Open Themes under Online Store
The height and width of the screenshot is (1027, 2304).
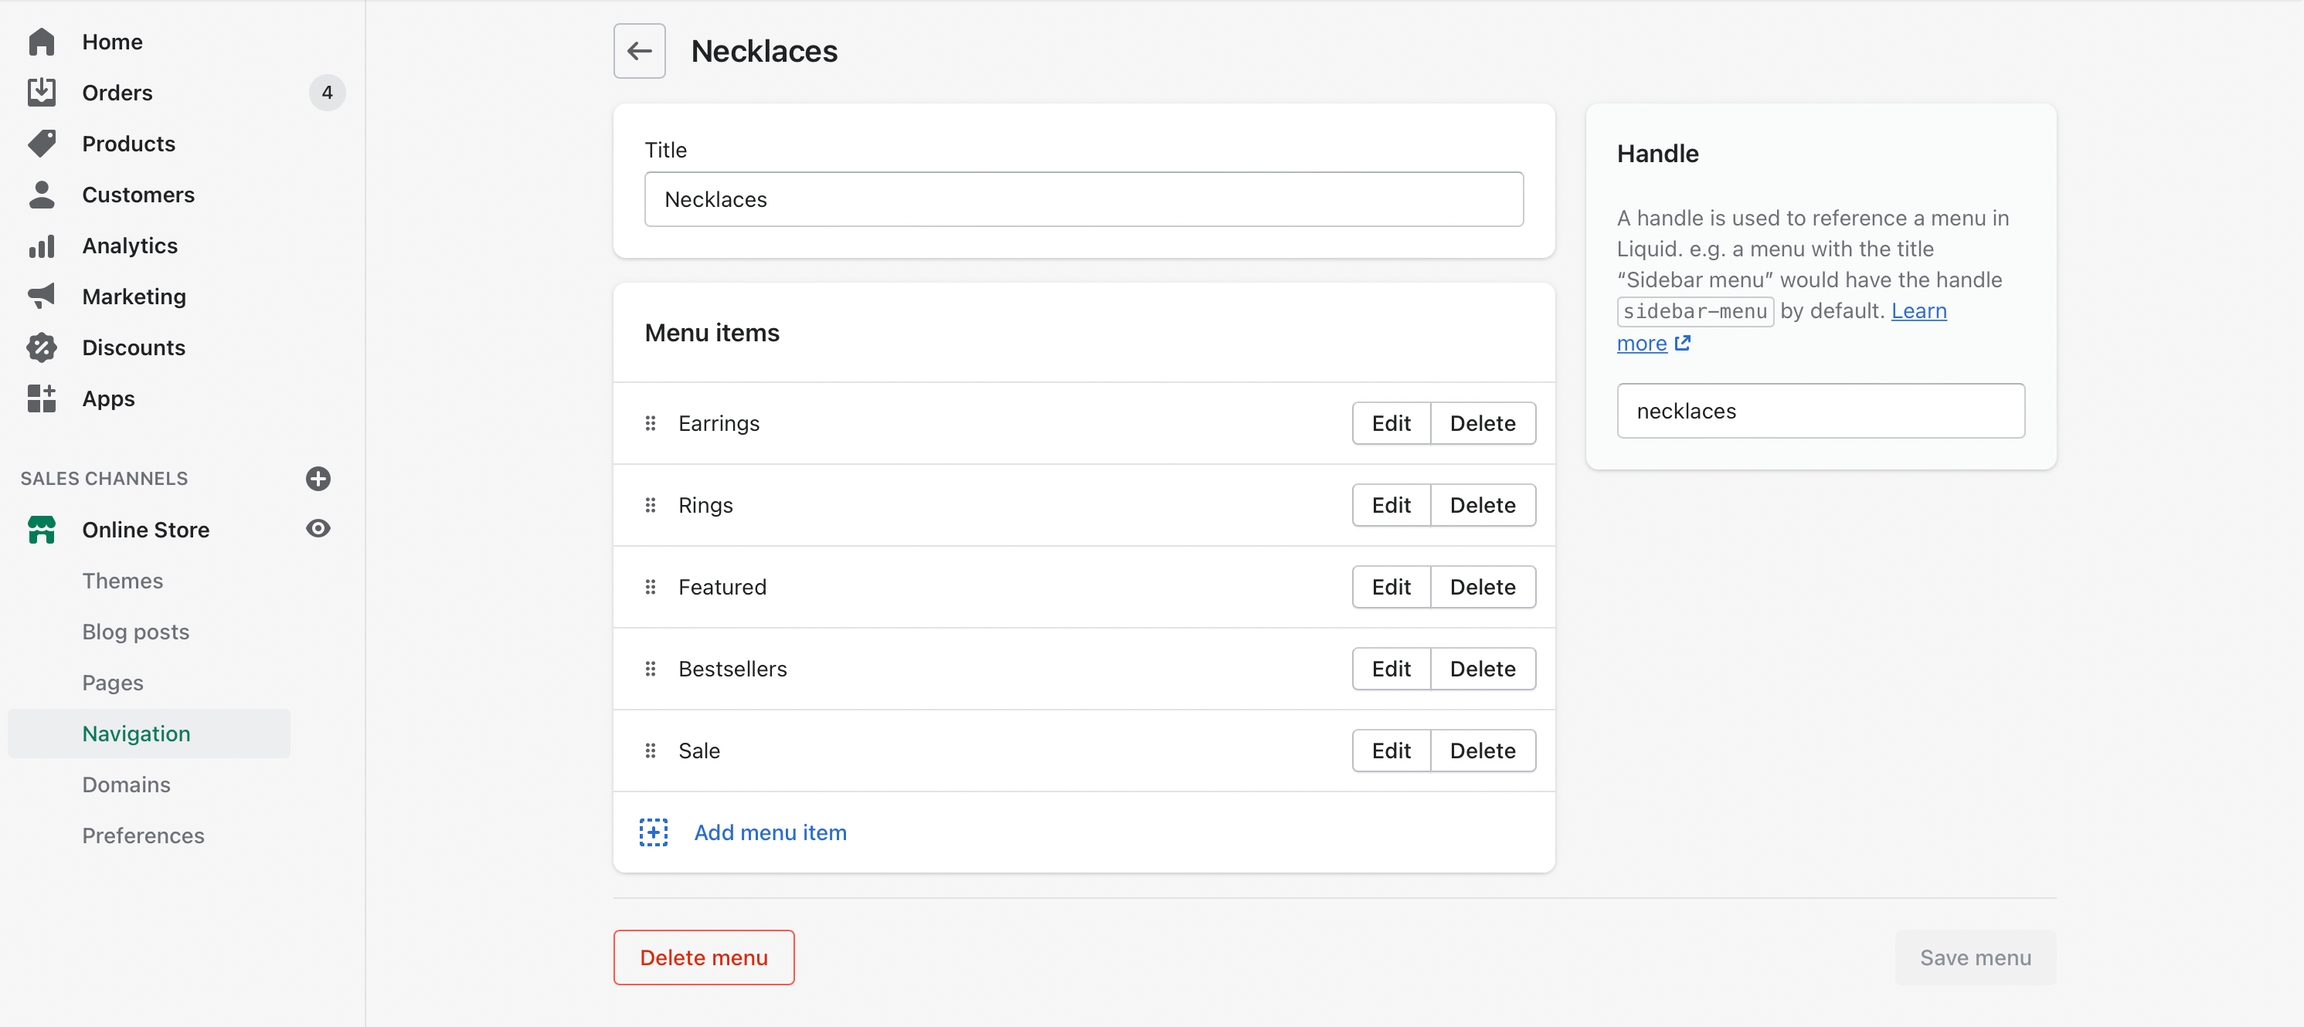[x=122, y=581]
